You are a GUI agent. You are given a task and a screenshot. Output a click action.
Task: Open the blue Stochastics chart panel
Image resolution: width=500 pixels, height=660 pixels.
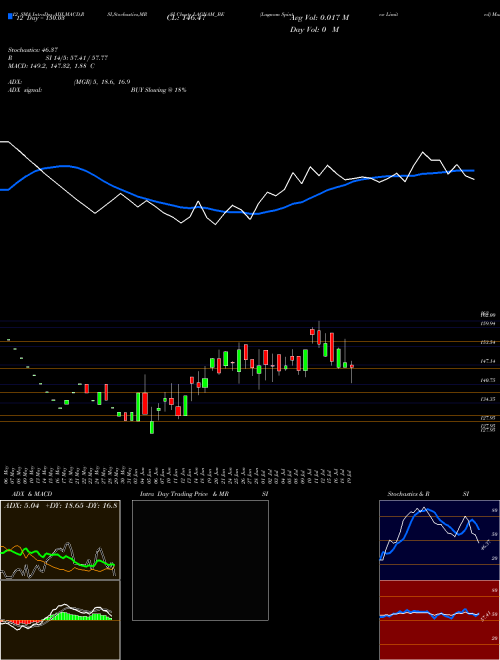pos(439,540)
